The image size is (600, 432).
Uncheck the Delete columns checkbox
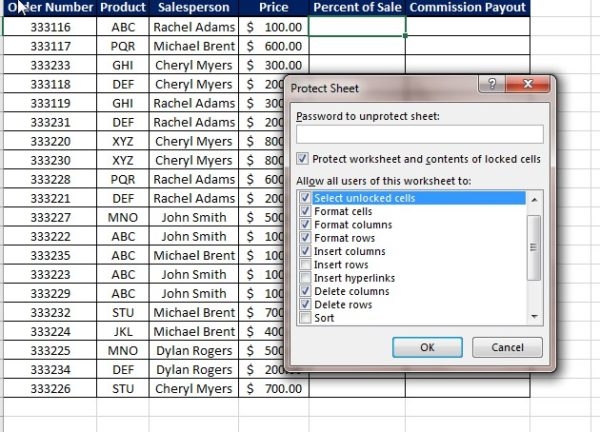pos(305,291)
